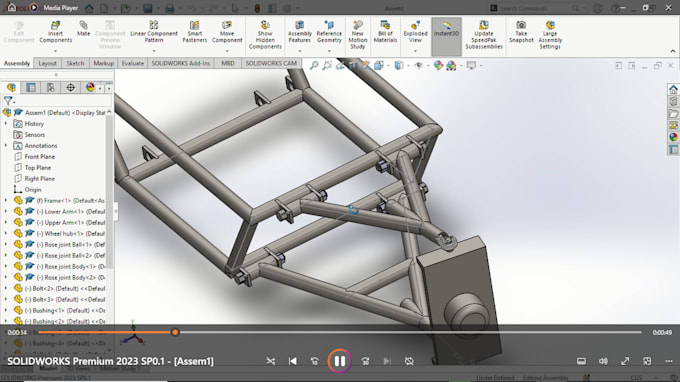Open Exploded View dropdown arrow
680x382 pixels.
(415, 50)
